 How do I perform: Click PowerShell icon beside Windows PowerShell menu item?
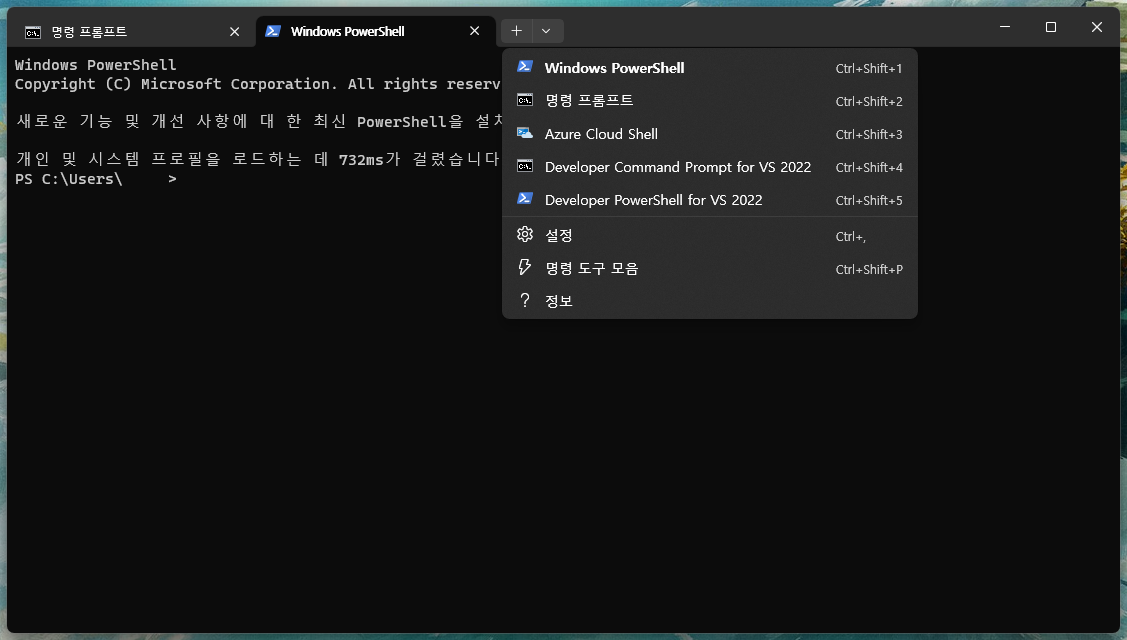525,66
